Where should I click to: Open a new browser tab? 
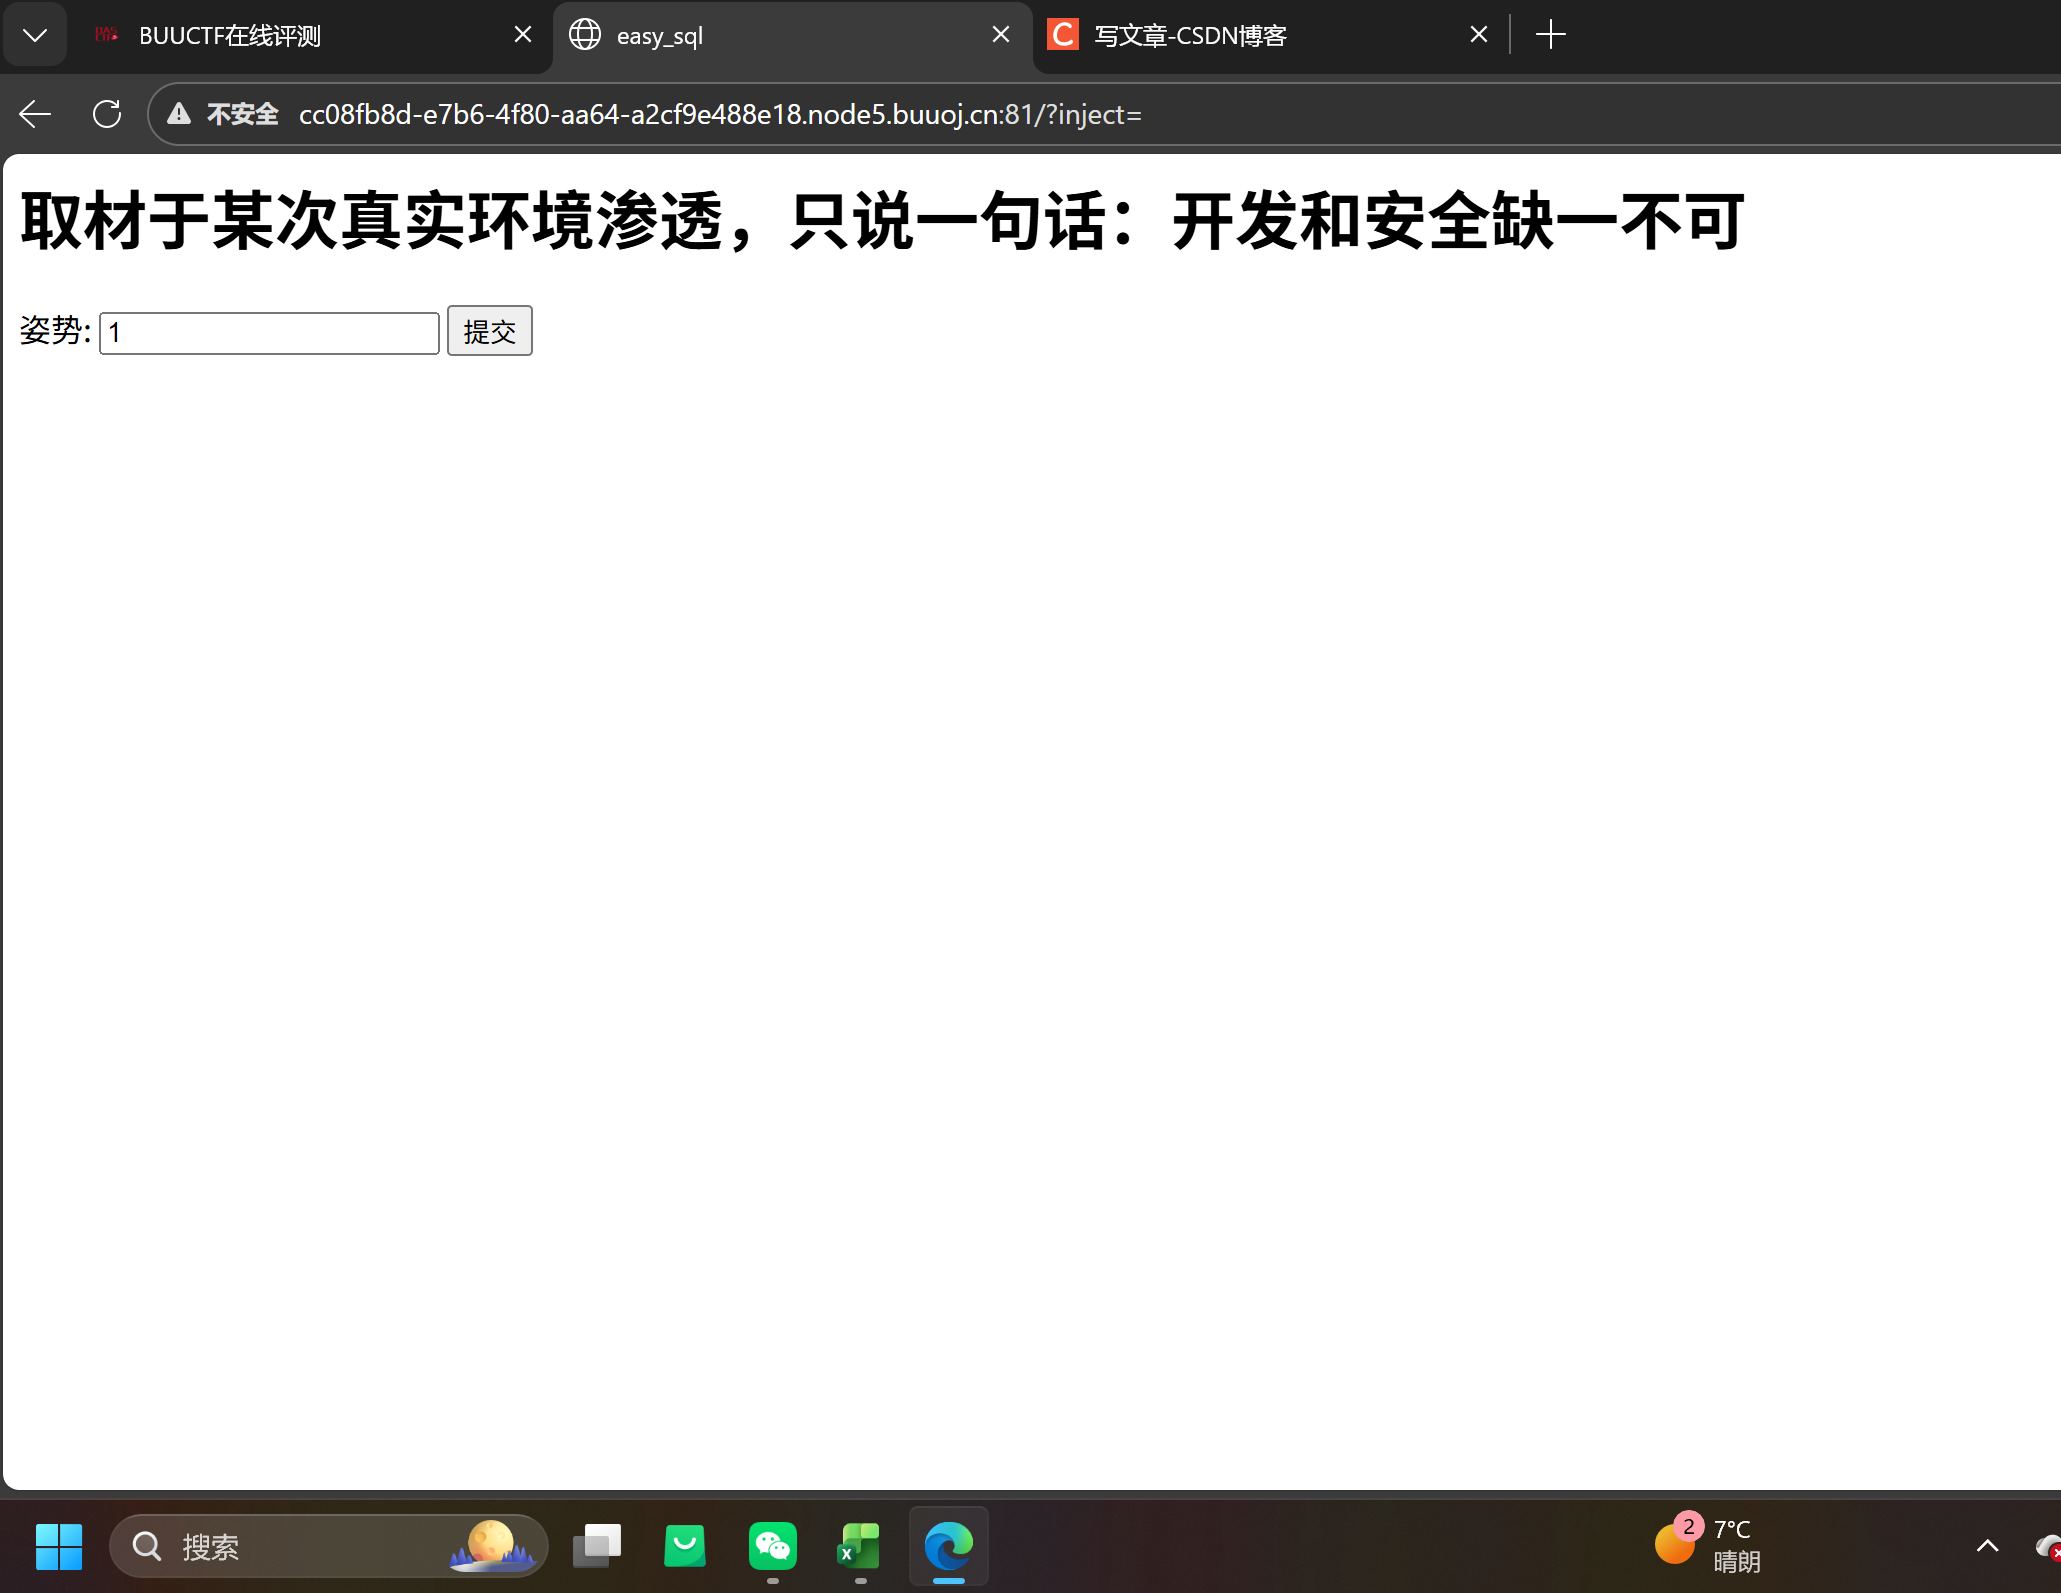coord(1550,34)
